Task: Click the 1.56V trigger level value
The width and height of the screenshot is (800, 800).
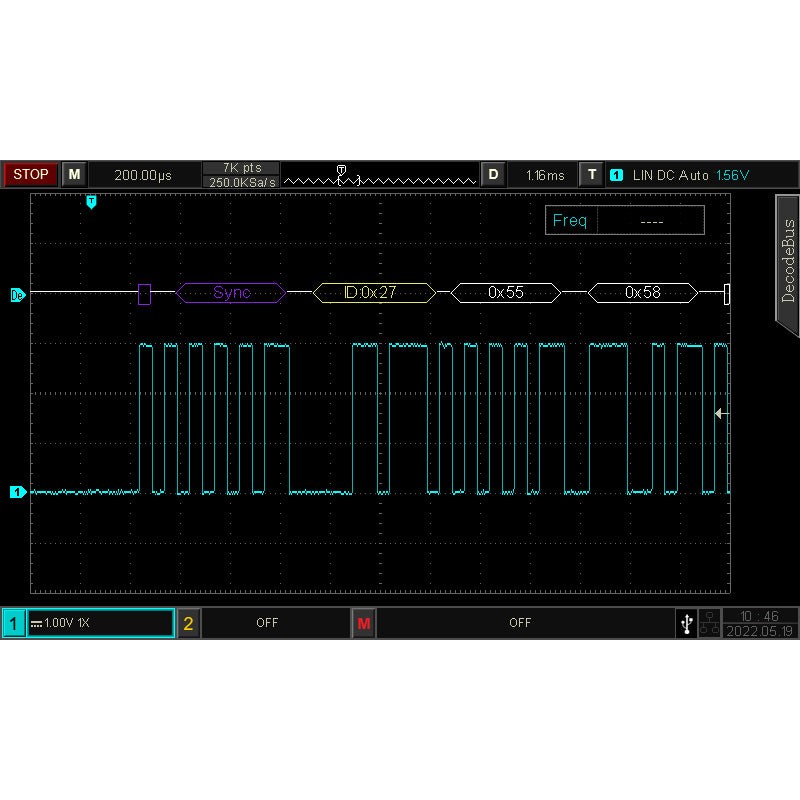Action: (x=732, y=176)
